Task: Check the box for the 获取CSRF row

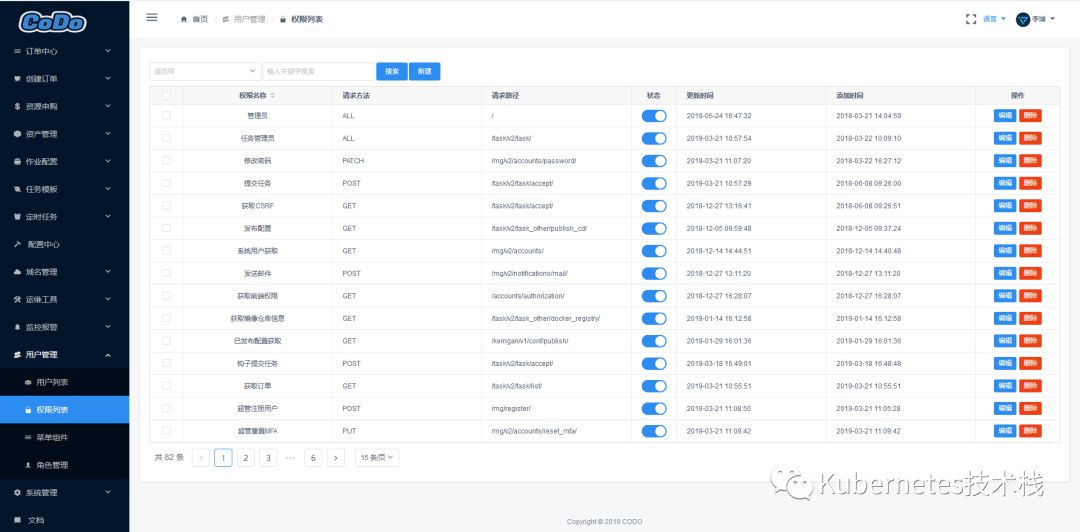Action: click(x=166, y=205)
